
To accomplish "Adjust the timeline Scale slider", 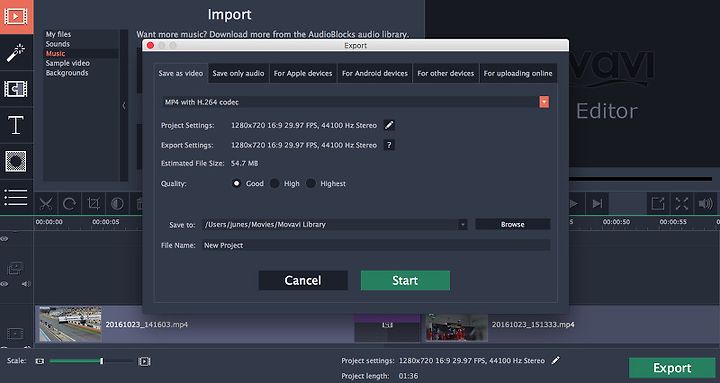I will [x=101, y=361].
